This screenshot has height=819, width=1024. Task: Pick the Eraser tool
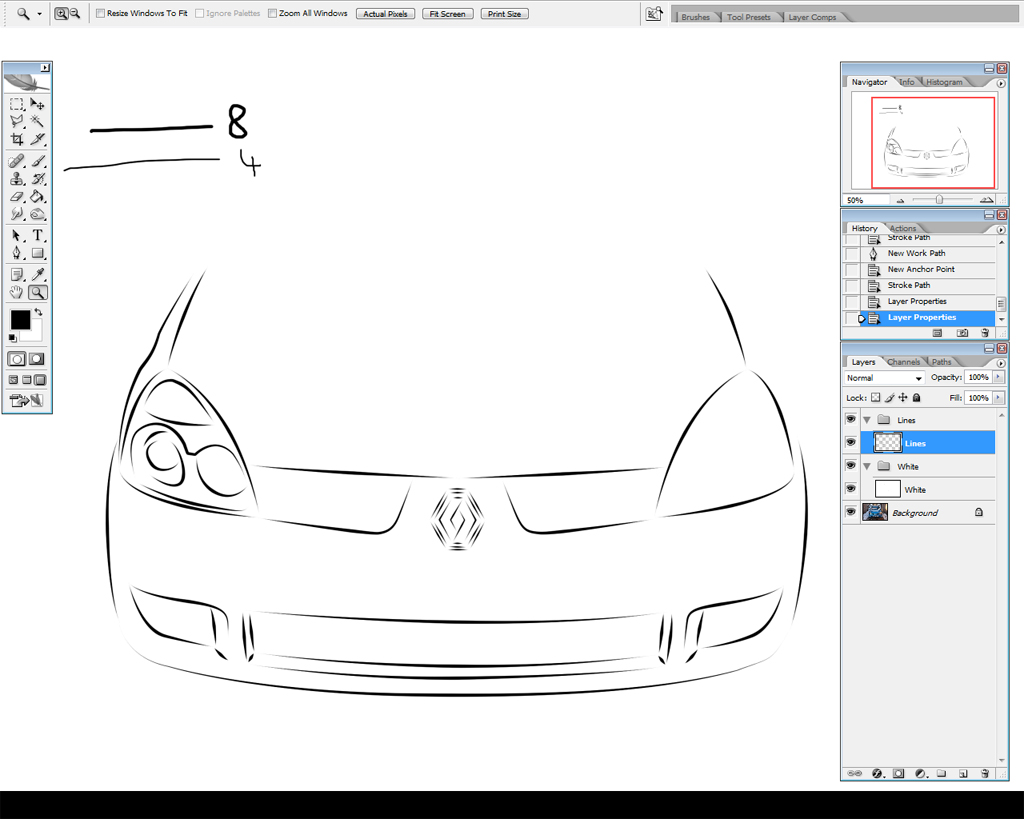tap(17, 197)
